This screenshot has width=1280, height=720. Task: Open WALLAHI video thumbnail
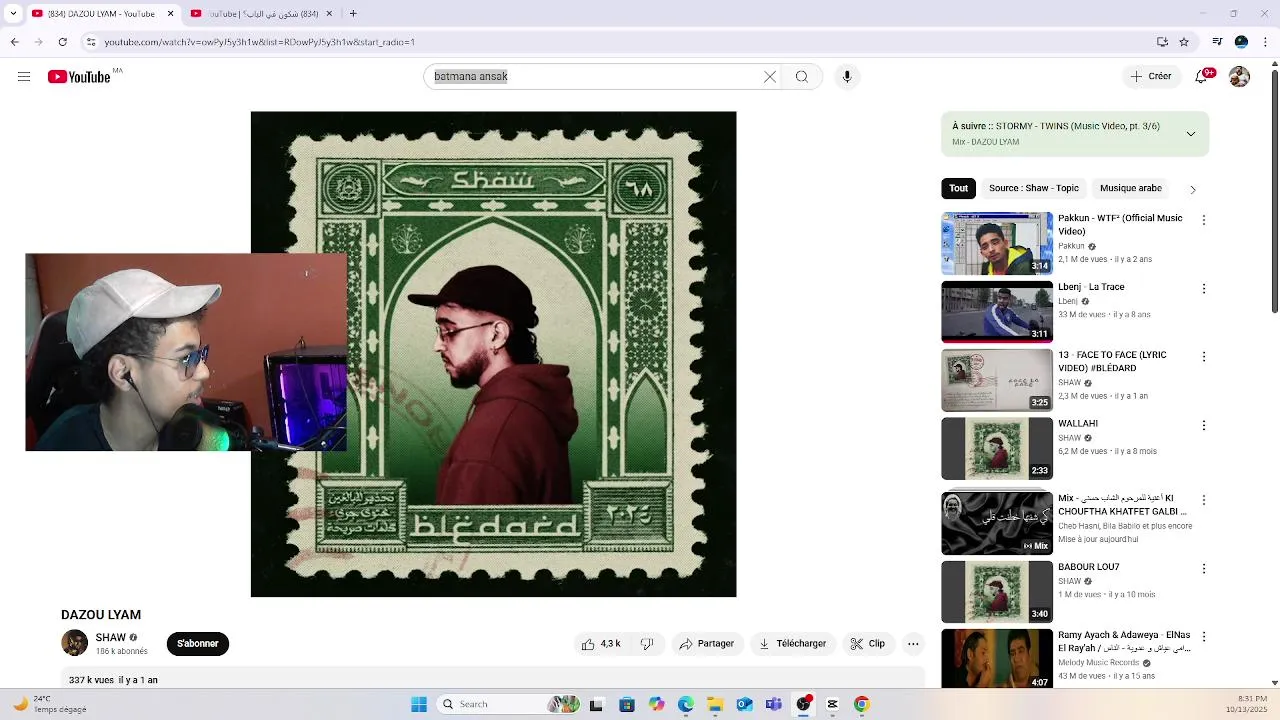997,449
